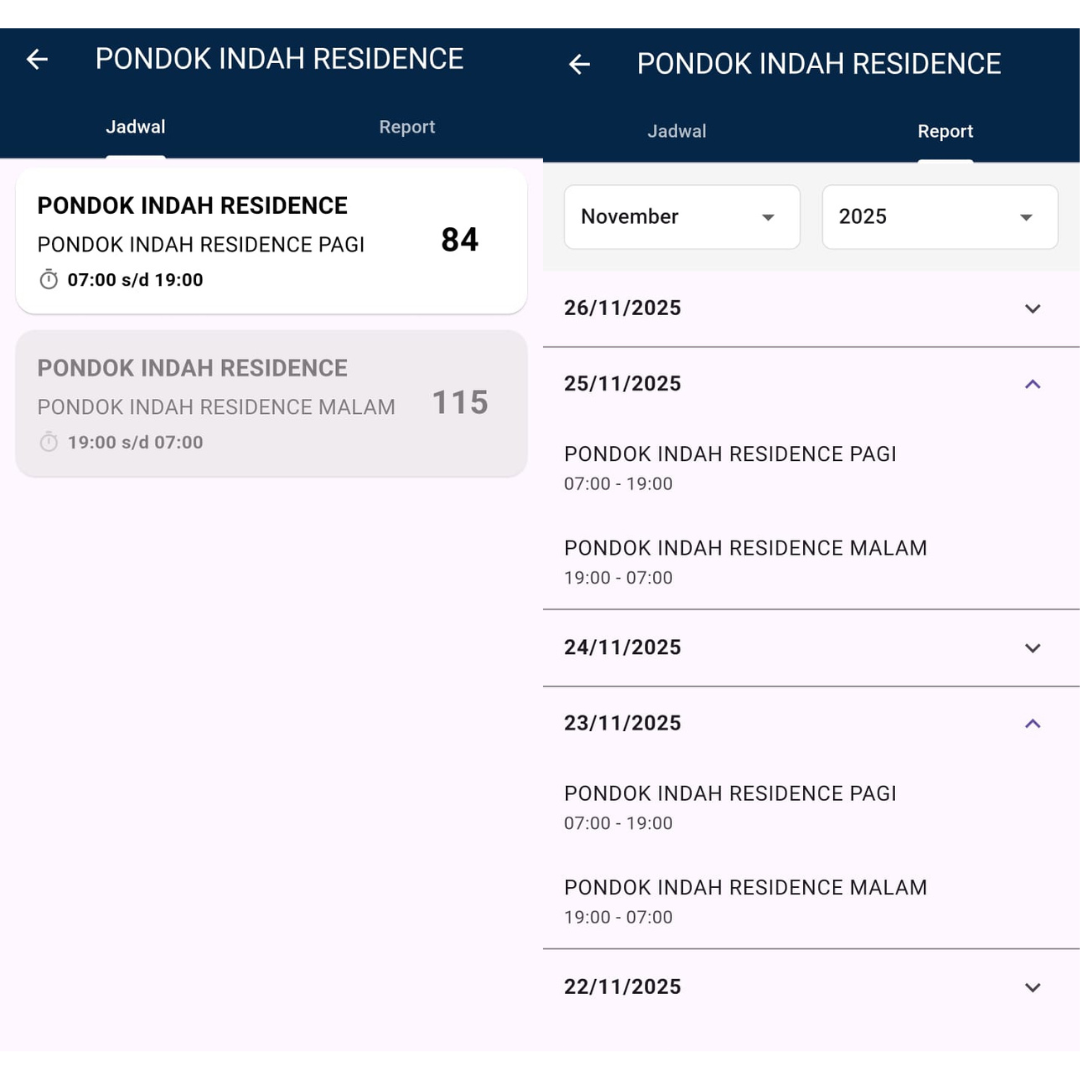
Task: Expand the 24/11/2025 report section
Action: 1033,648
